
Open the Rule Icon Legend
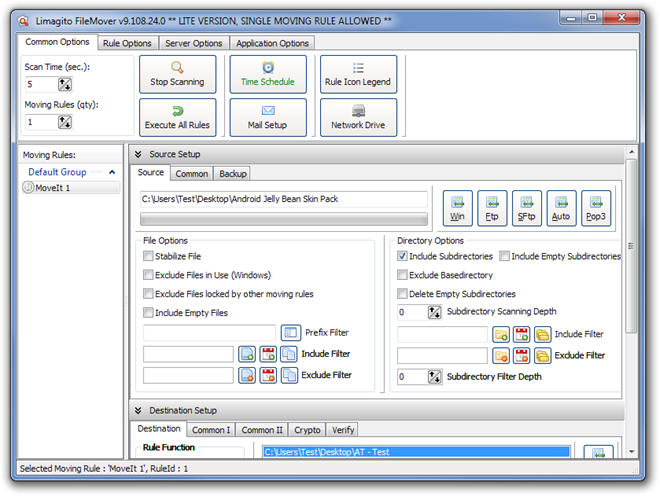tap(358, 75)
